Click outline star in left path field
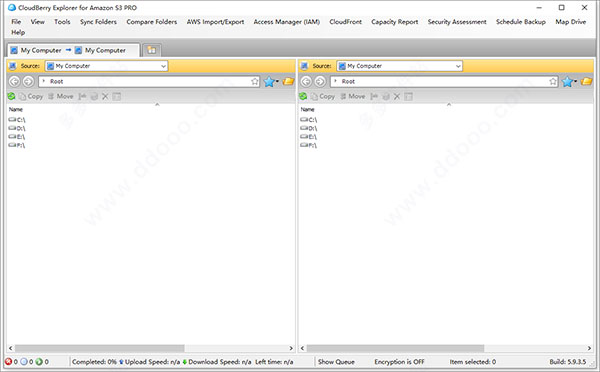Screen dimensions: 600x372 pos(255,81)
